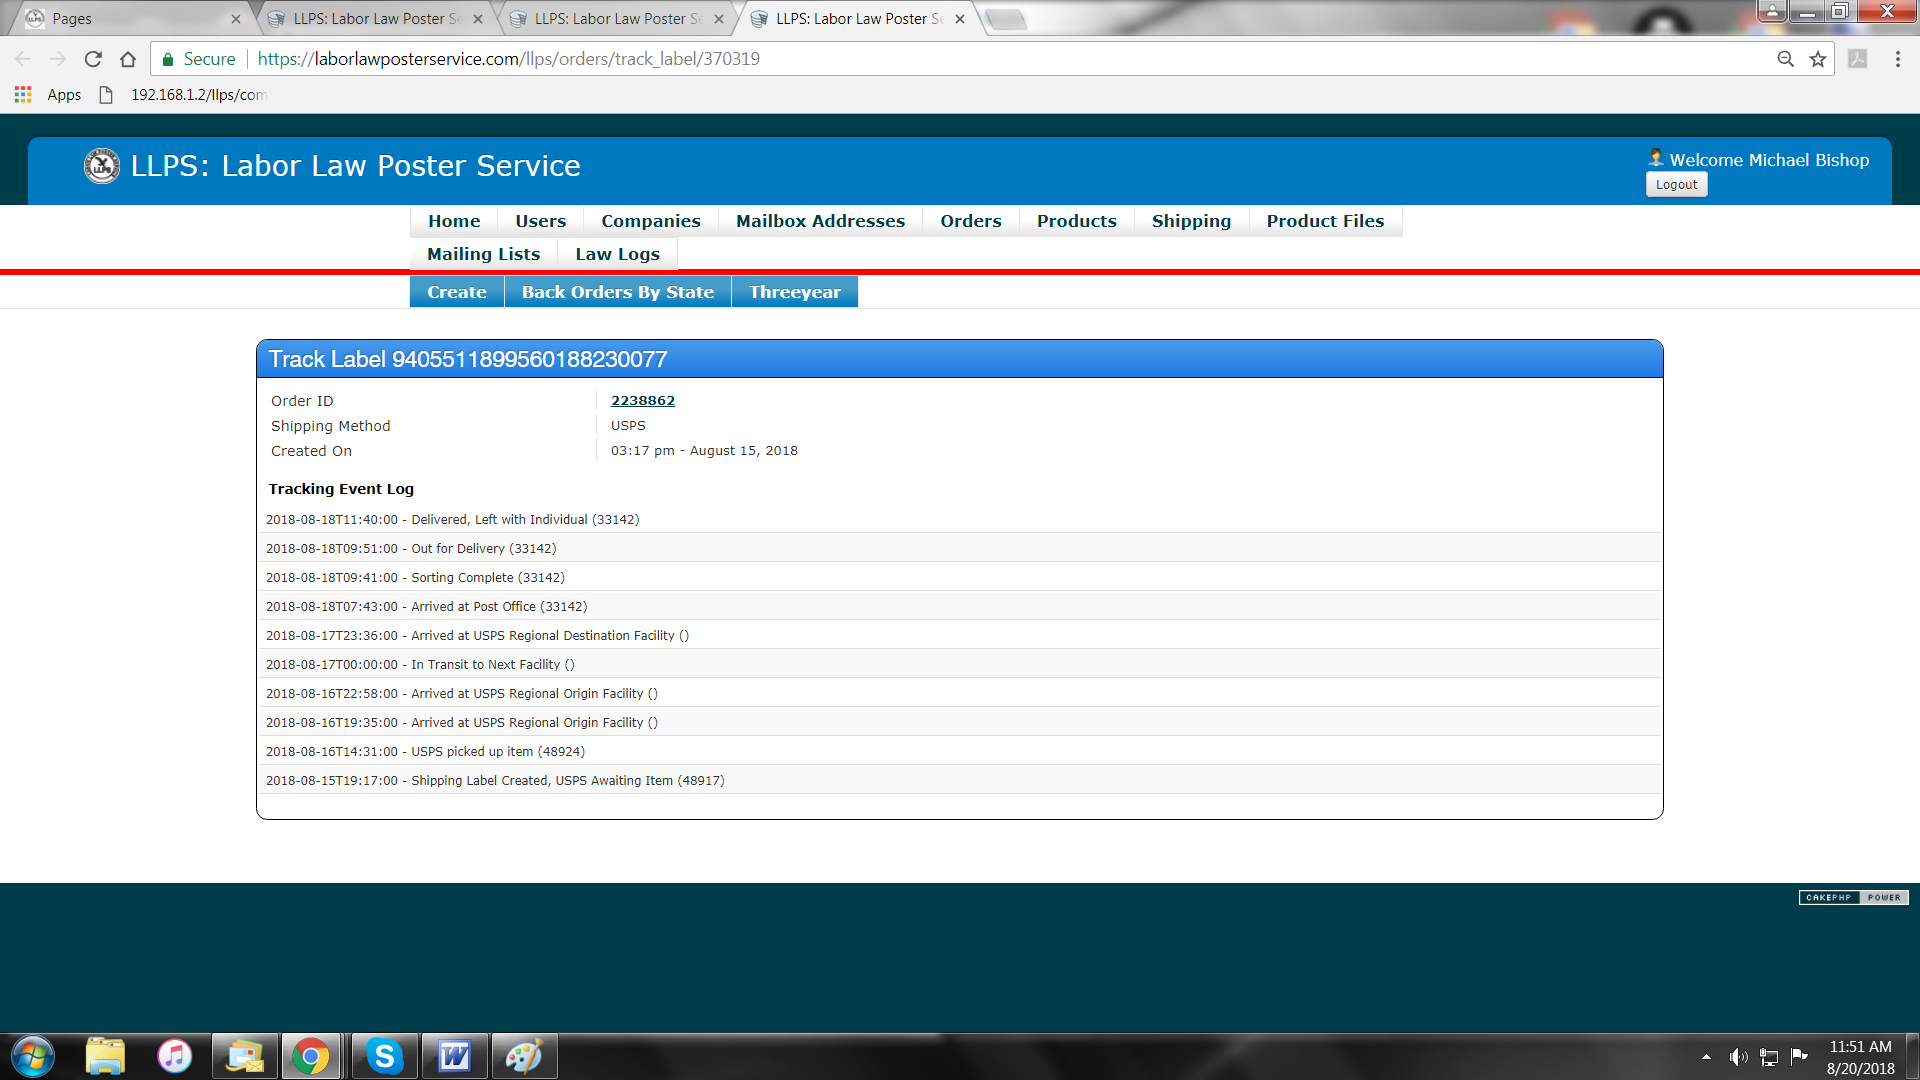Click the address bar zoom magnifier icon
The height and width of the screenshot is (1080, 1920).
[1785, 59]
